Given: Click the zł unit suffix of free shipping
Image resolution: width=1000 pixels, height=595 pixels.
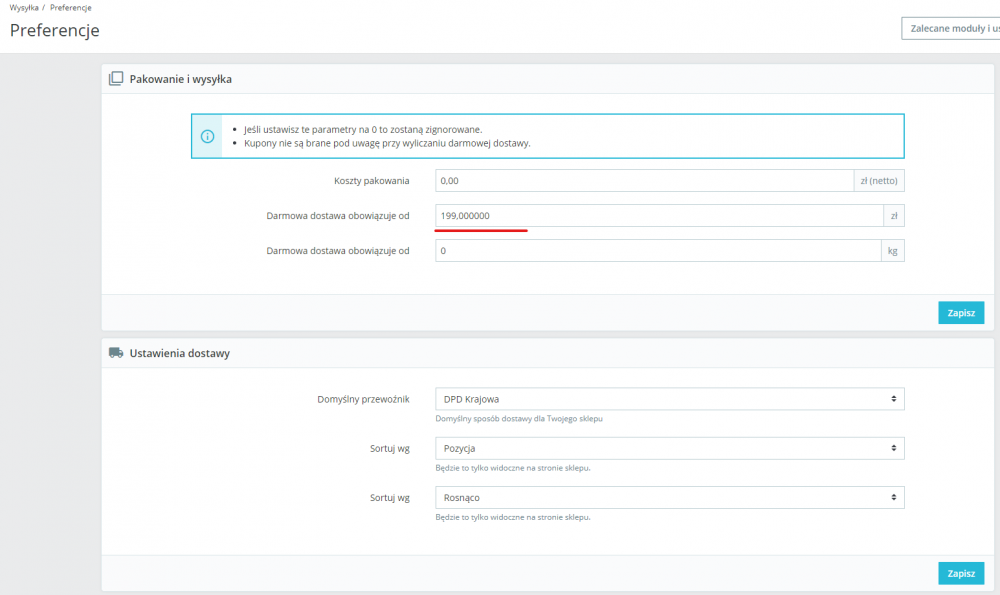Looking at the screenshot, I should pyautogui.click(x=893, y=216).
